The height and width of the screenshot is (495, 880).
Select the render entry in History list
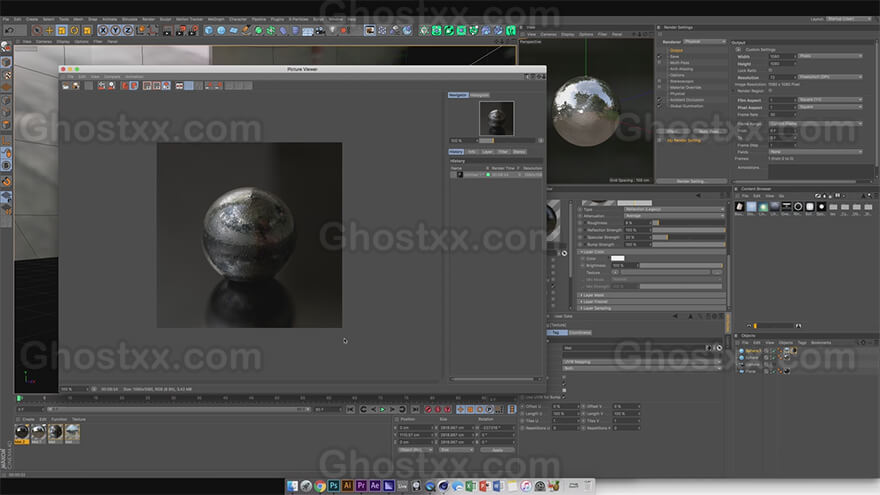click(x=496, y=175)
